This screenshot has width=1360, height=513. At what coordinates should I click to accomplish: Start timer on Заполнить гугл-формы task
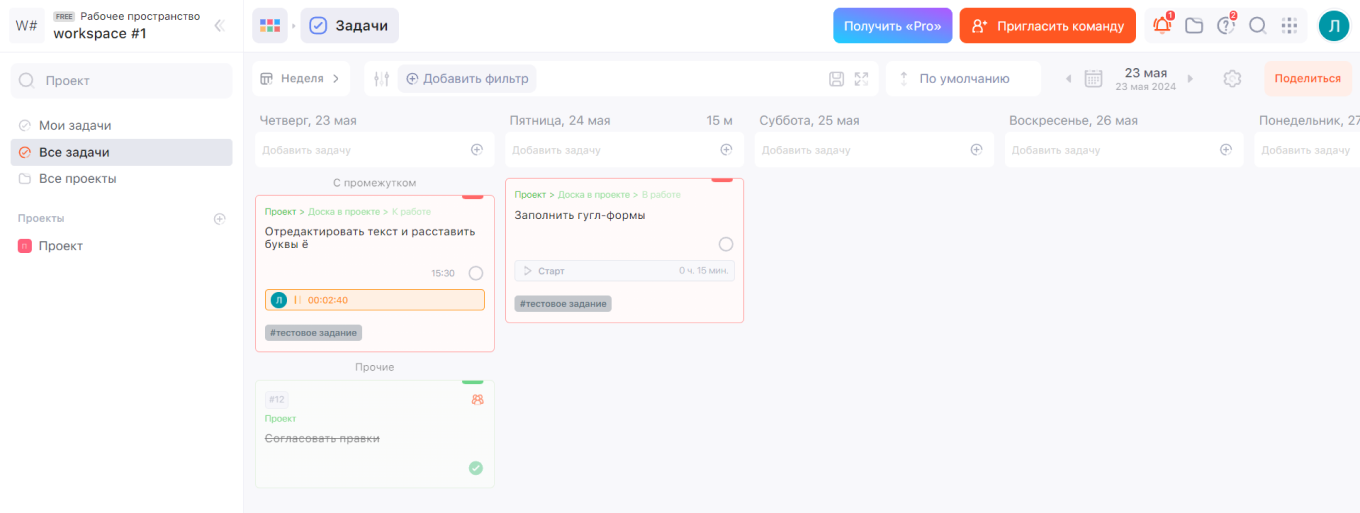coord(545,271)
